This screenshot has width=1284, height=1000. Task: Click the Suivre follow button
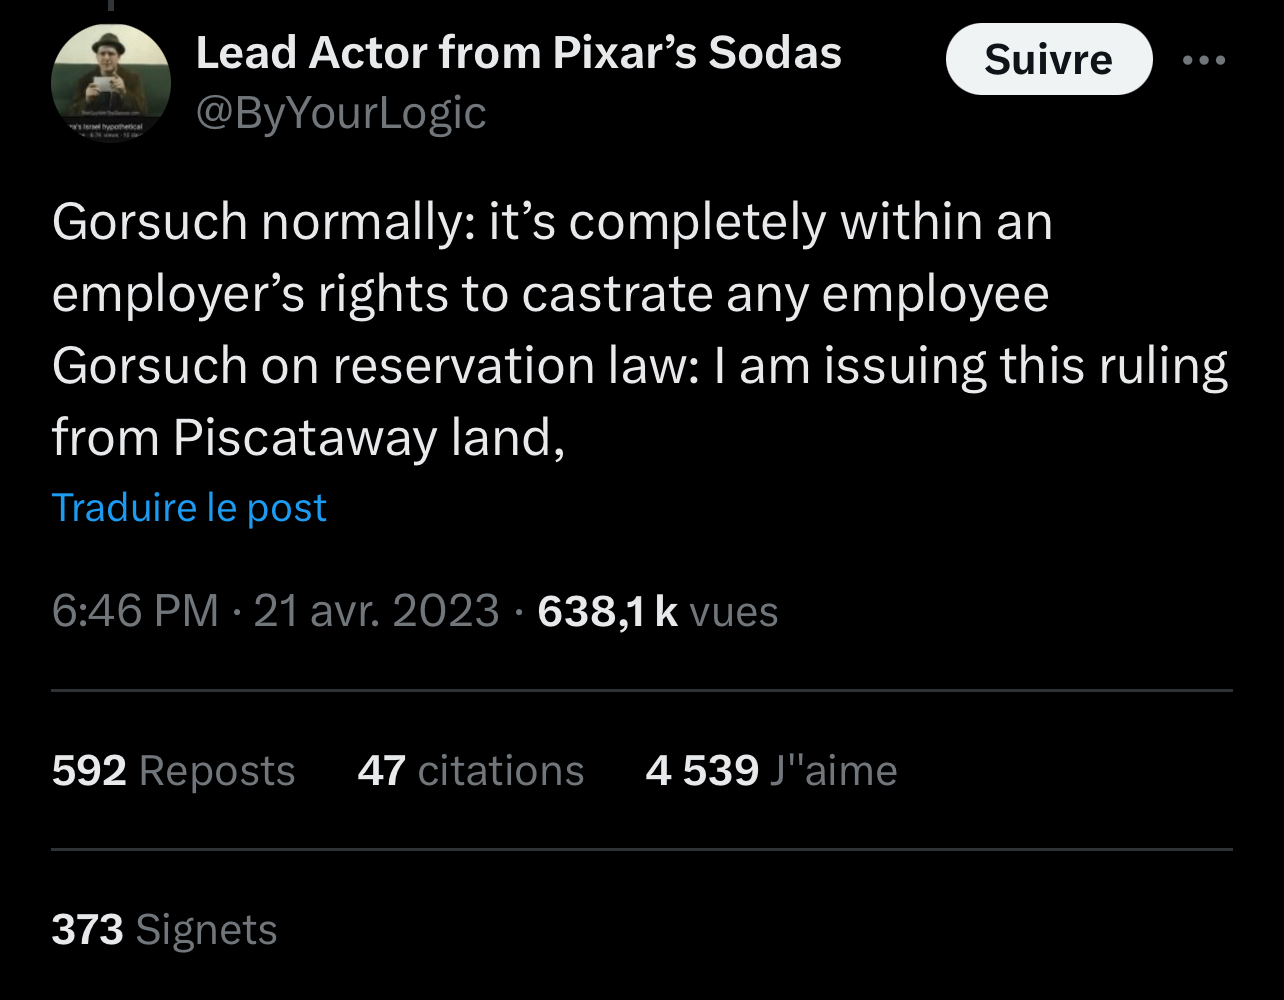[x=1048, y=60]
